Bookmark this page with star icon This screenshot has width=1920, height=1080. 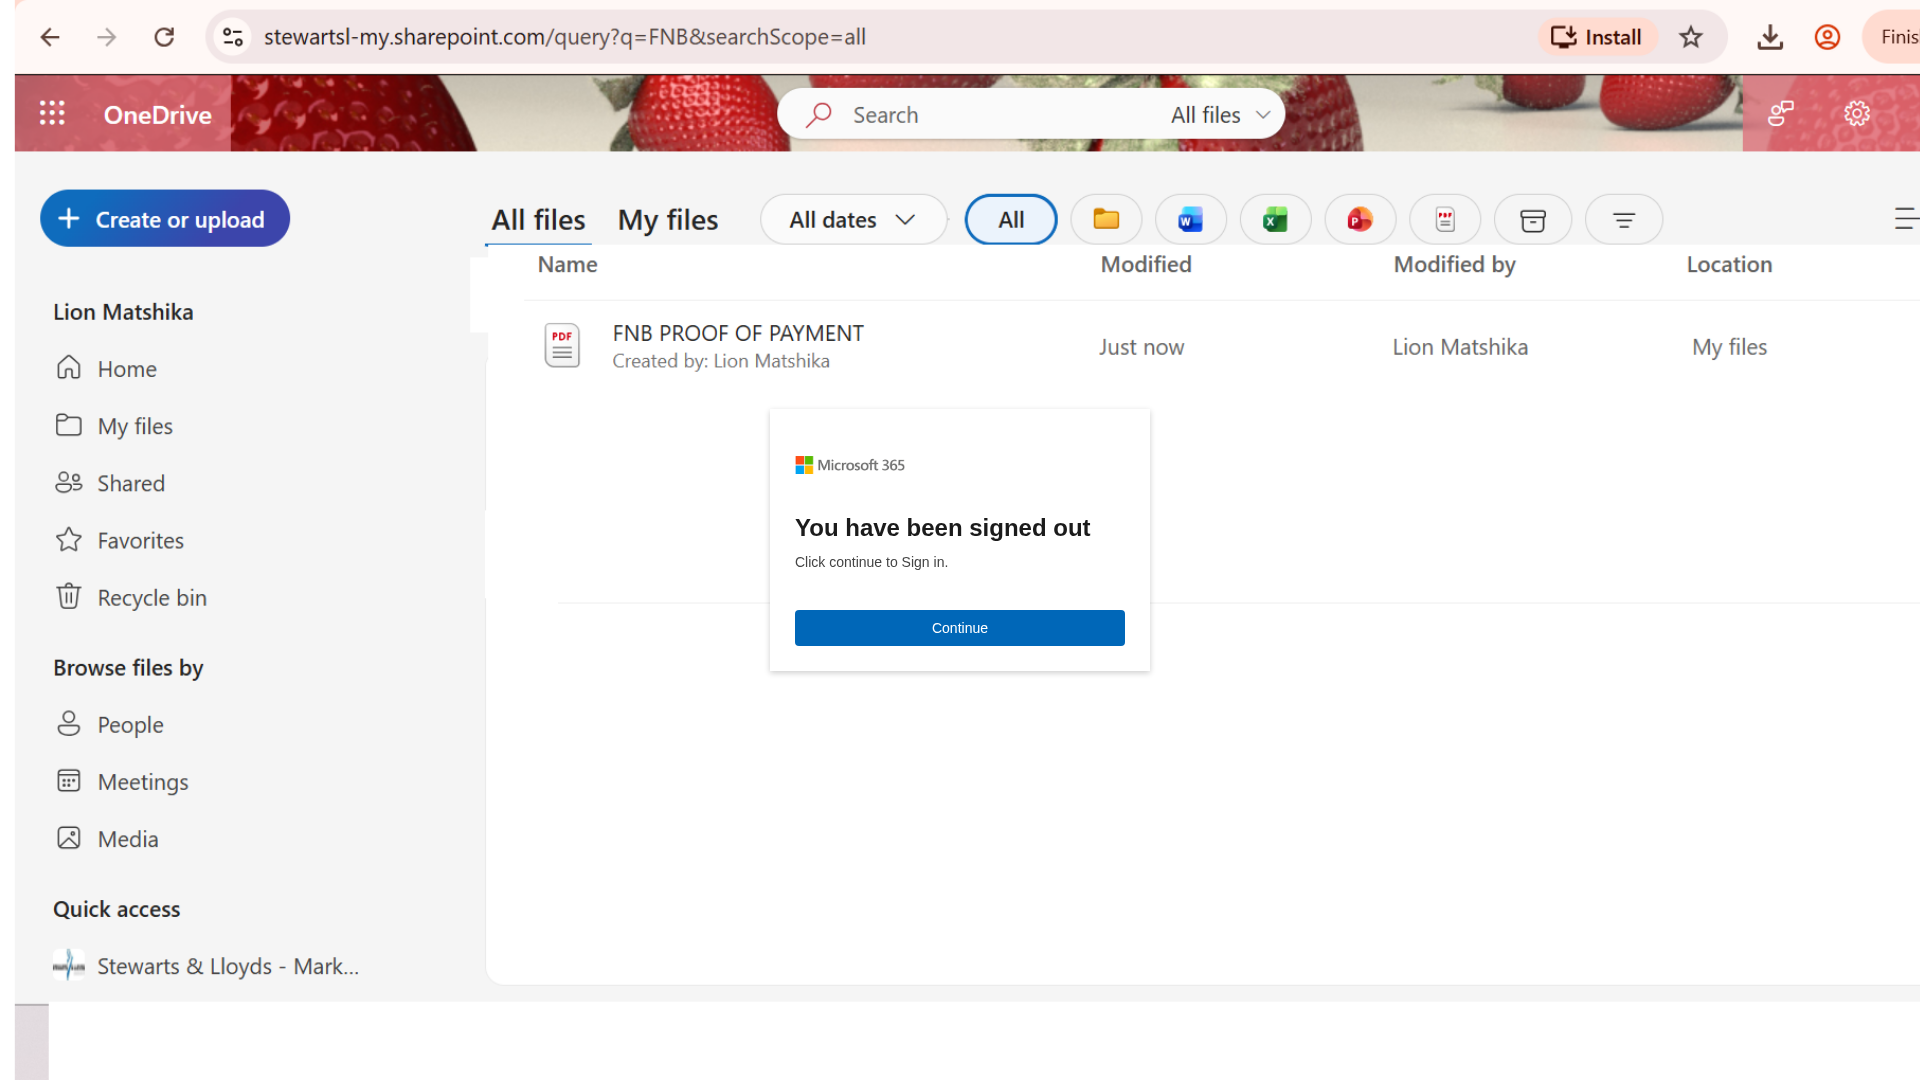click(1691, 37)
